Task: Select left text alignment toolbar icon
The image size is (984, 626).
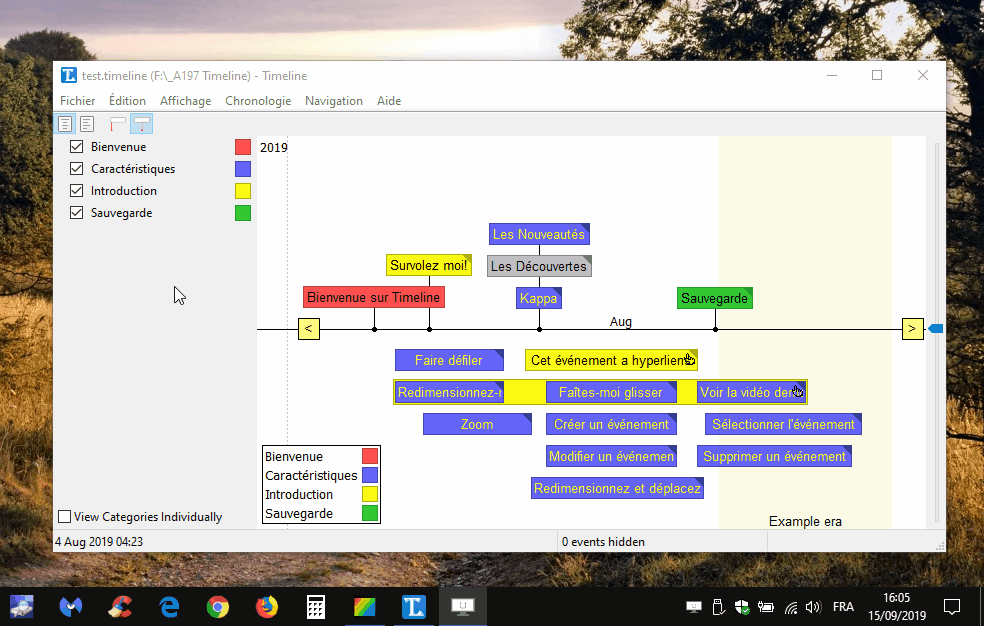Action: tap(87, 124)
